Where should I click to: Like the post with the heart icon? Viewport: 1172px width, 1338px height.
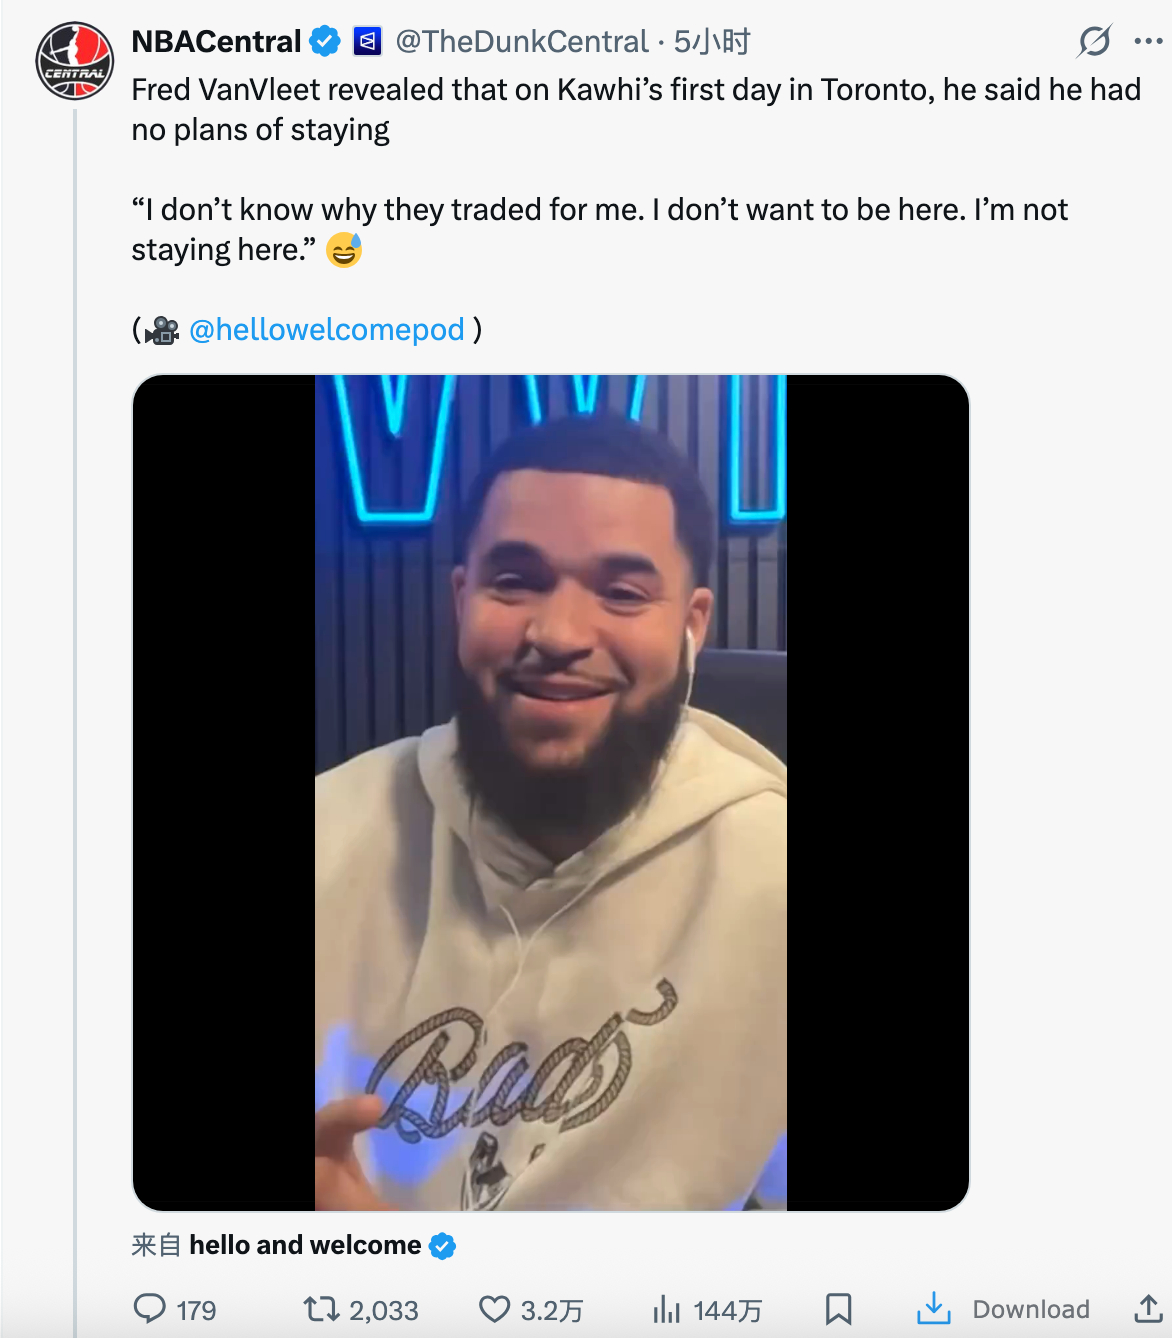click(x=495, y=1309)
